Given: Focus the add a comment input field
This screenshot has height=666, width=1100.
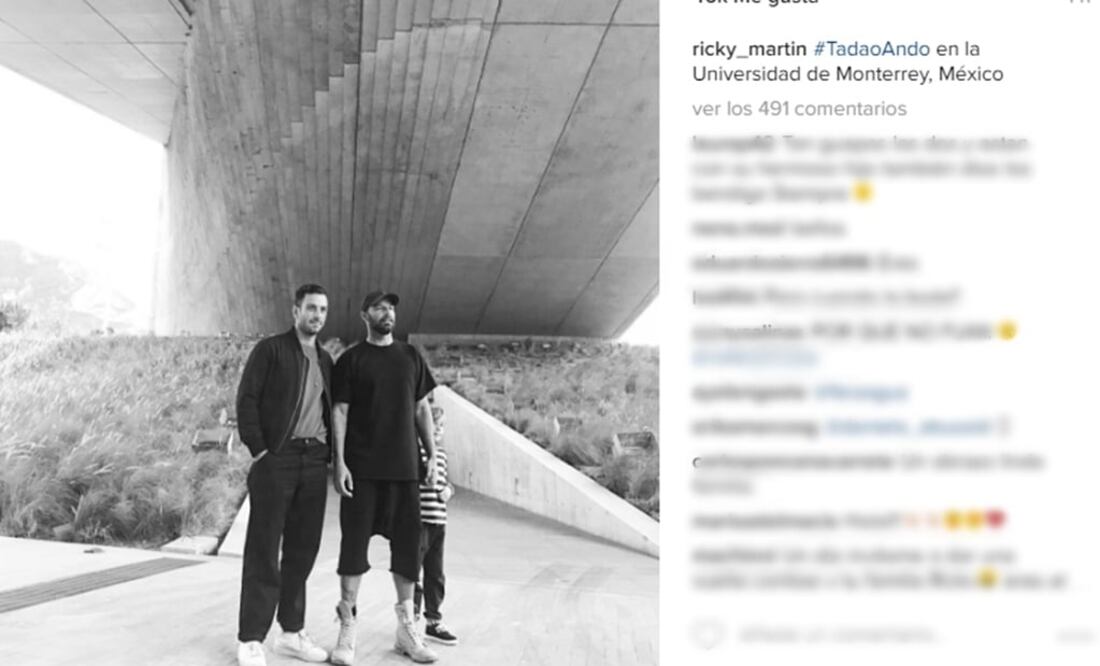Looking at the screenshot, I should coord(838,636).
